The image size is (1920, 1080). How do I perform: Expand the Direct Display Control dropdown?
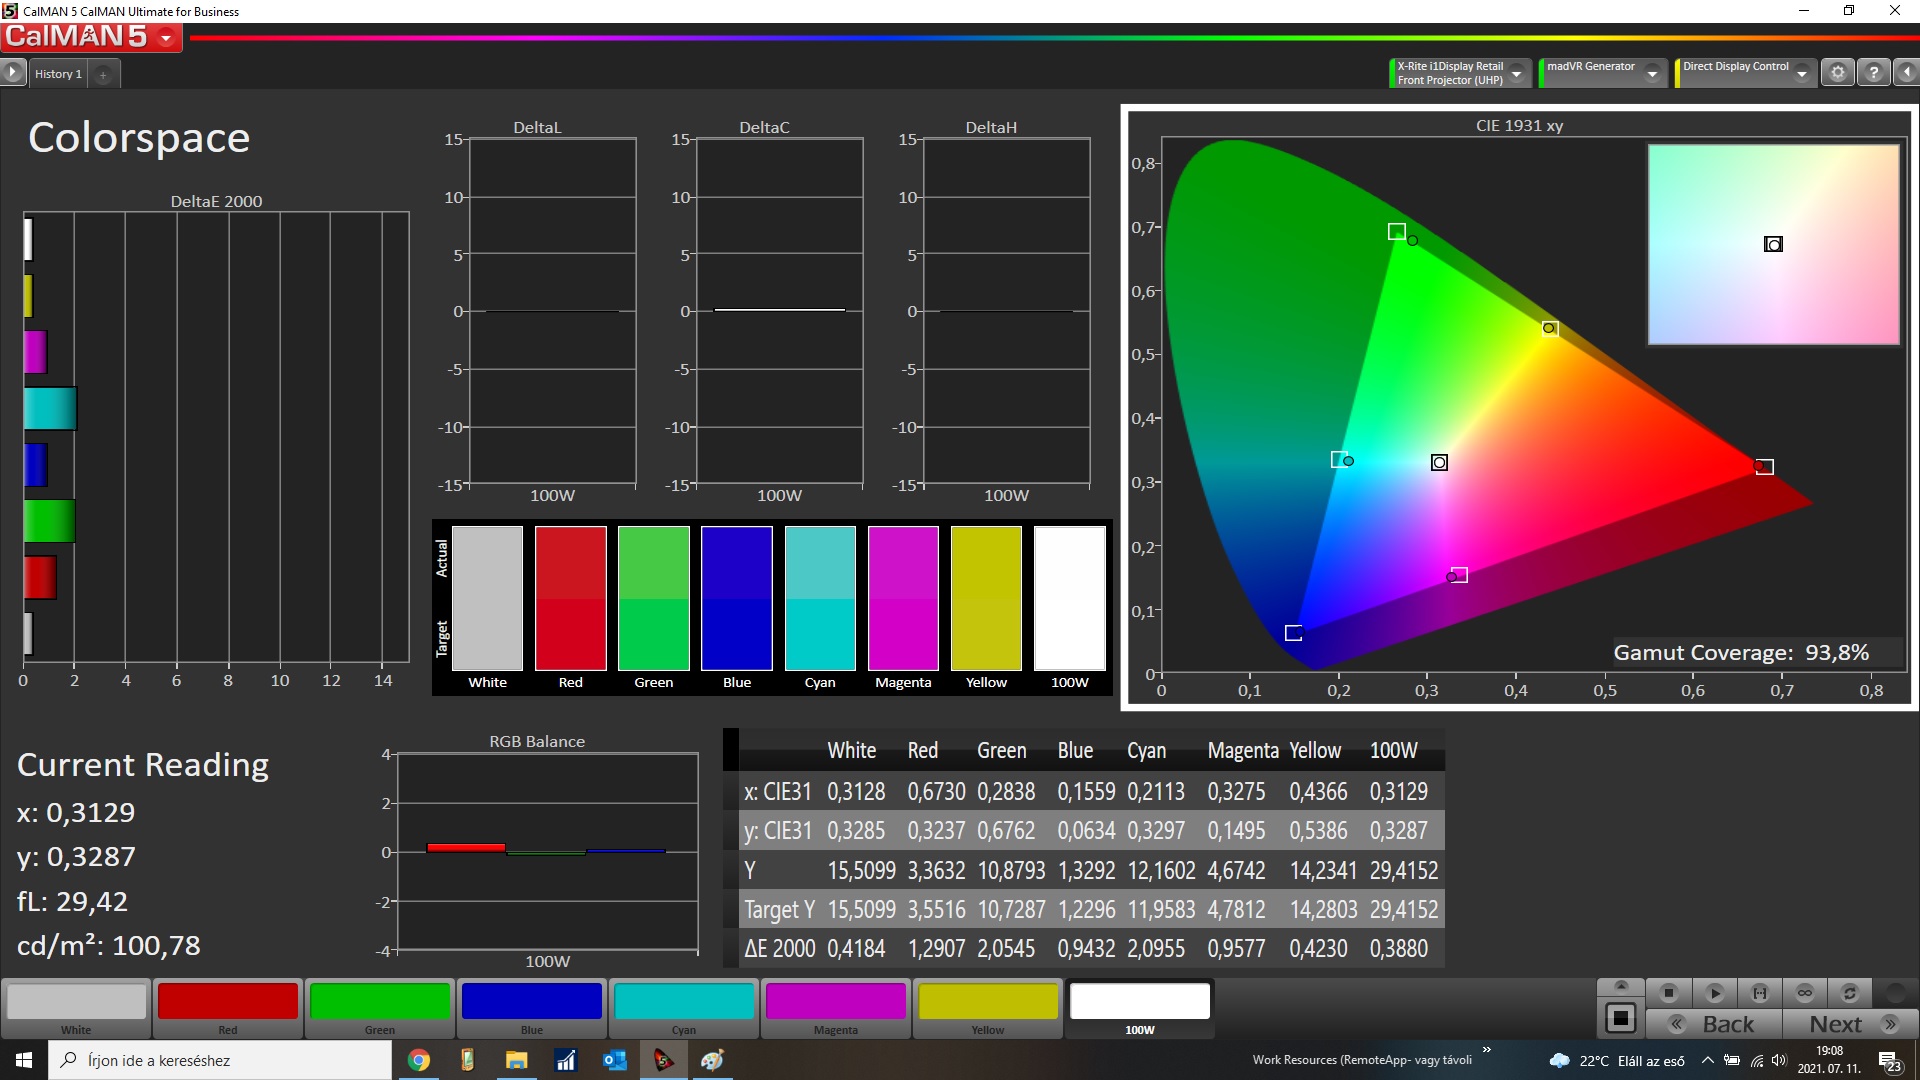[1801, 73]
